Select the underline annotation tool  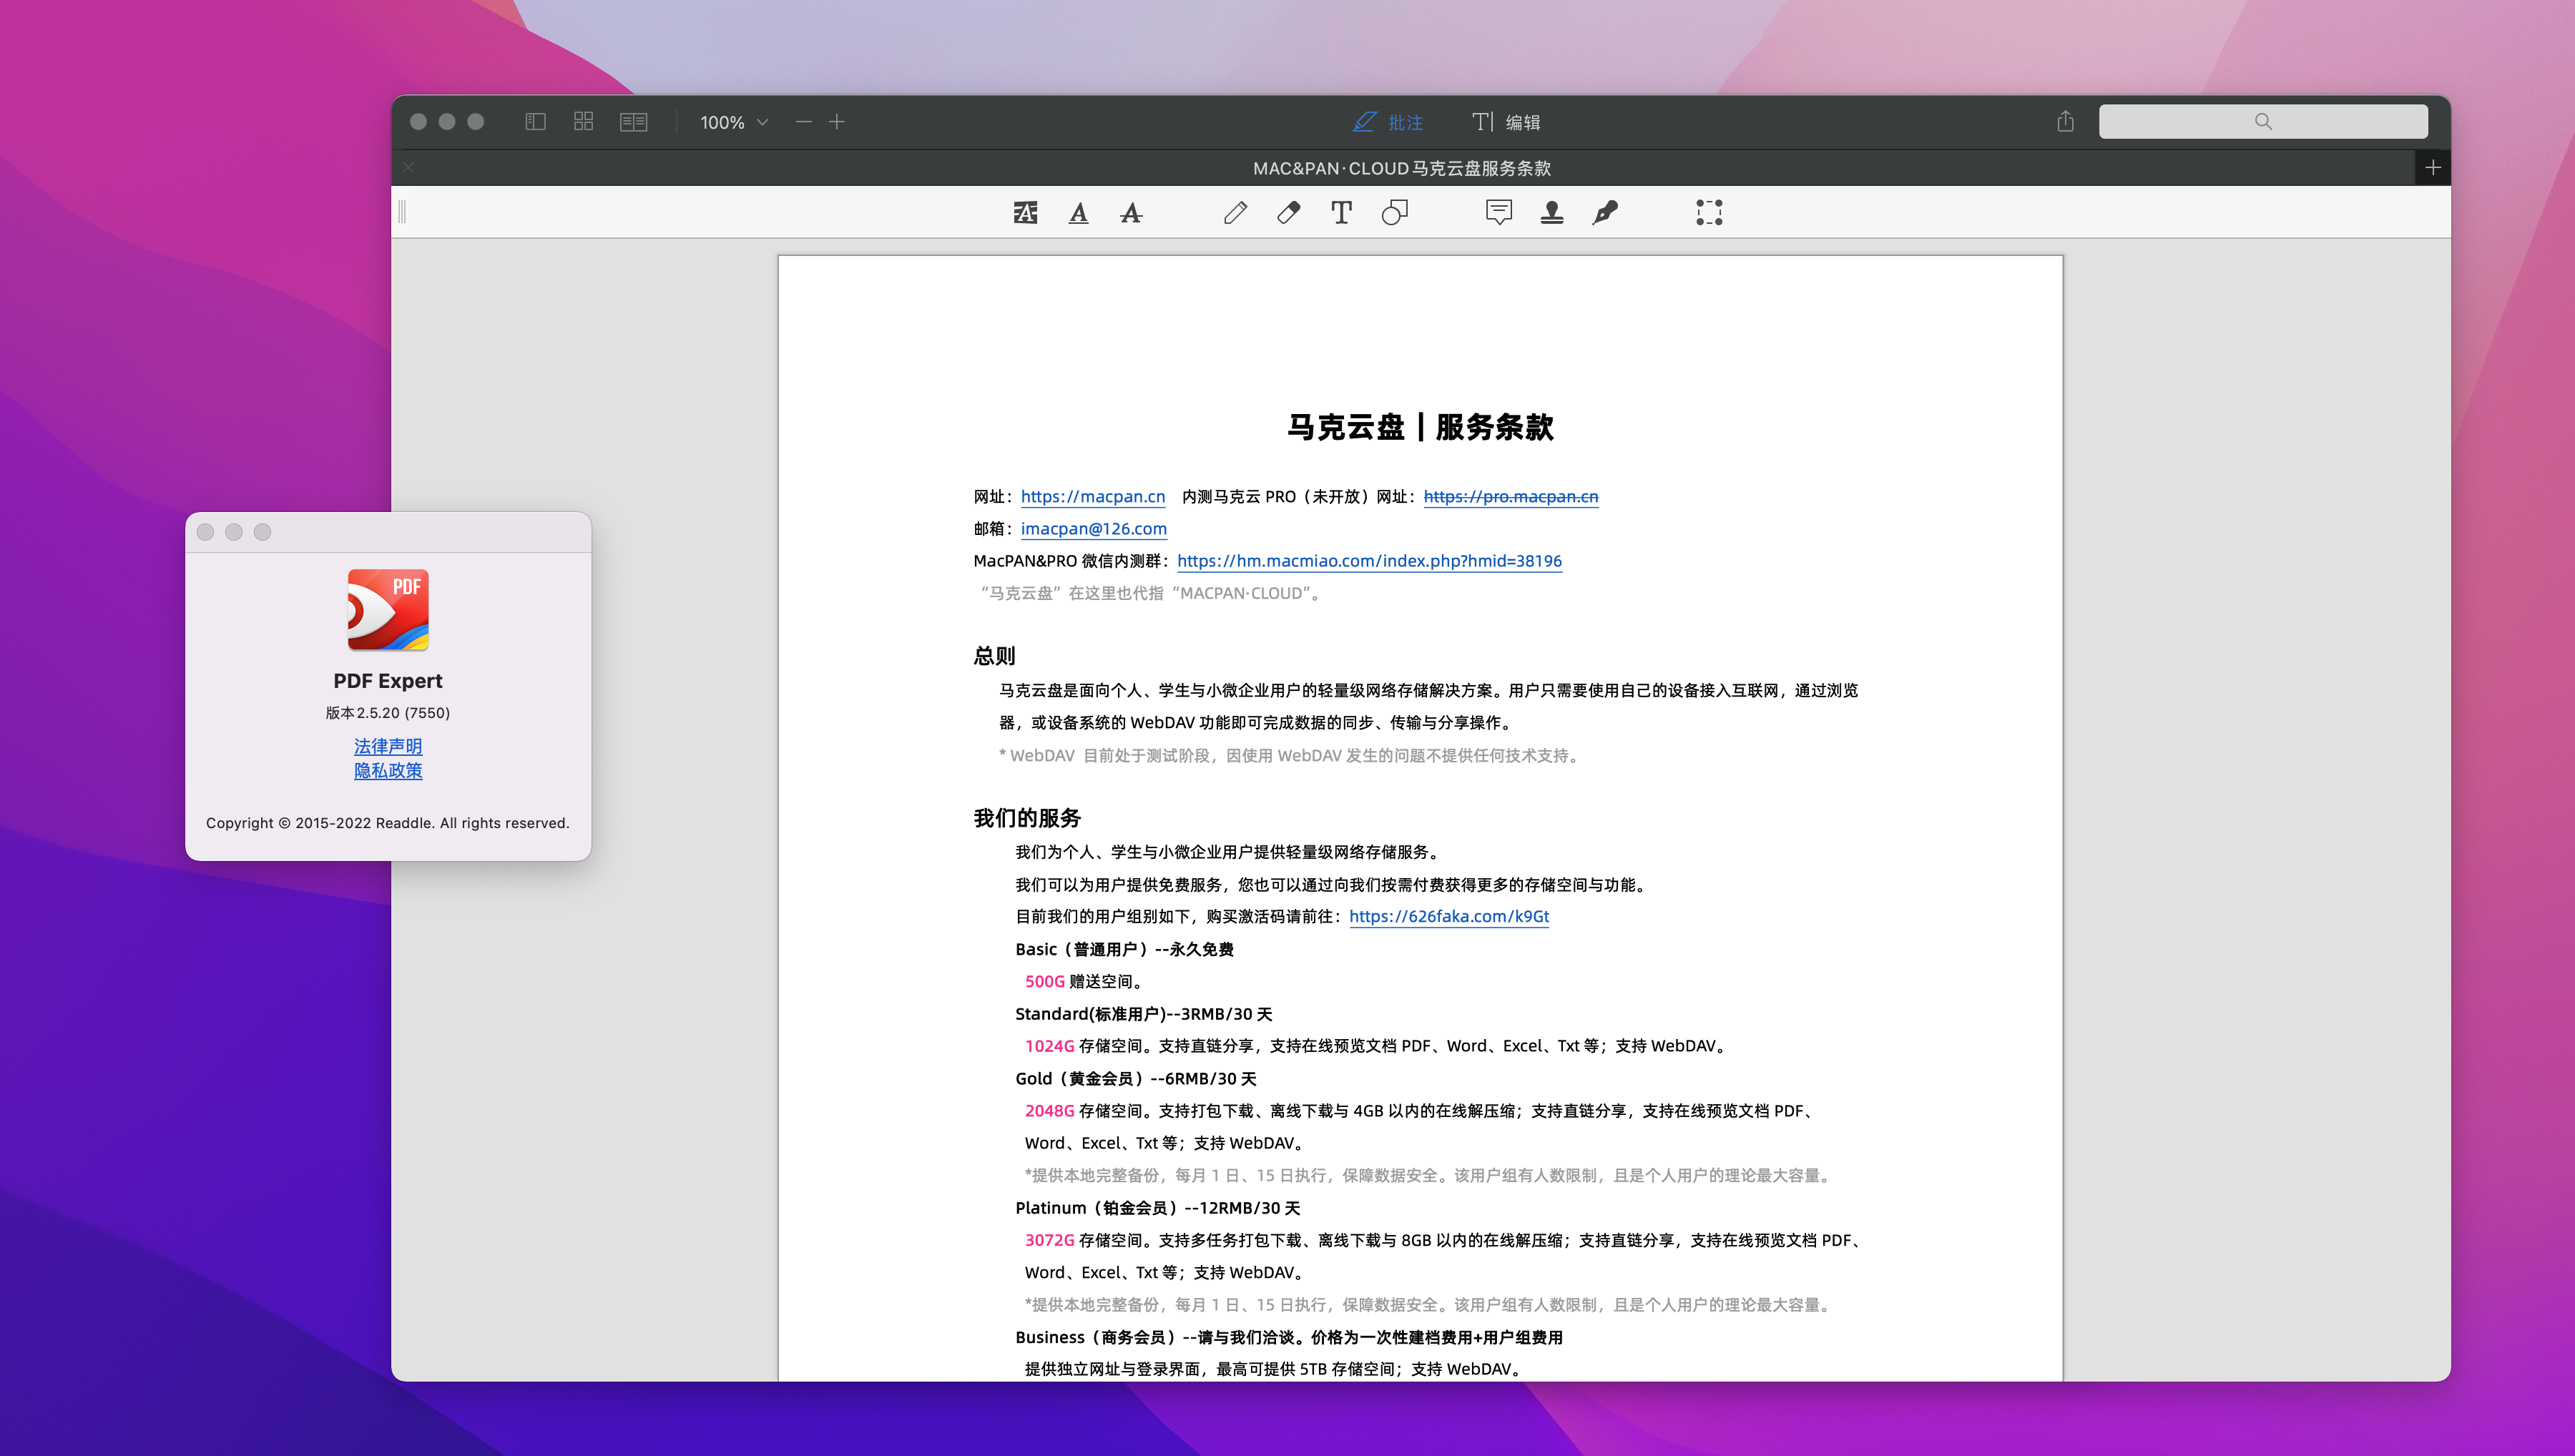1078,212
